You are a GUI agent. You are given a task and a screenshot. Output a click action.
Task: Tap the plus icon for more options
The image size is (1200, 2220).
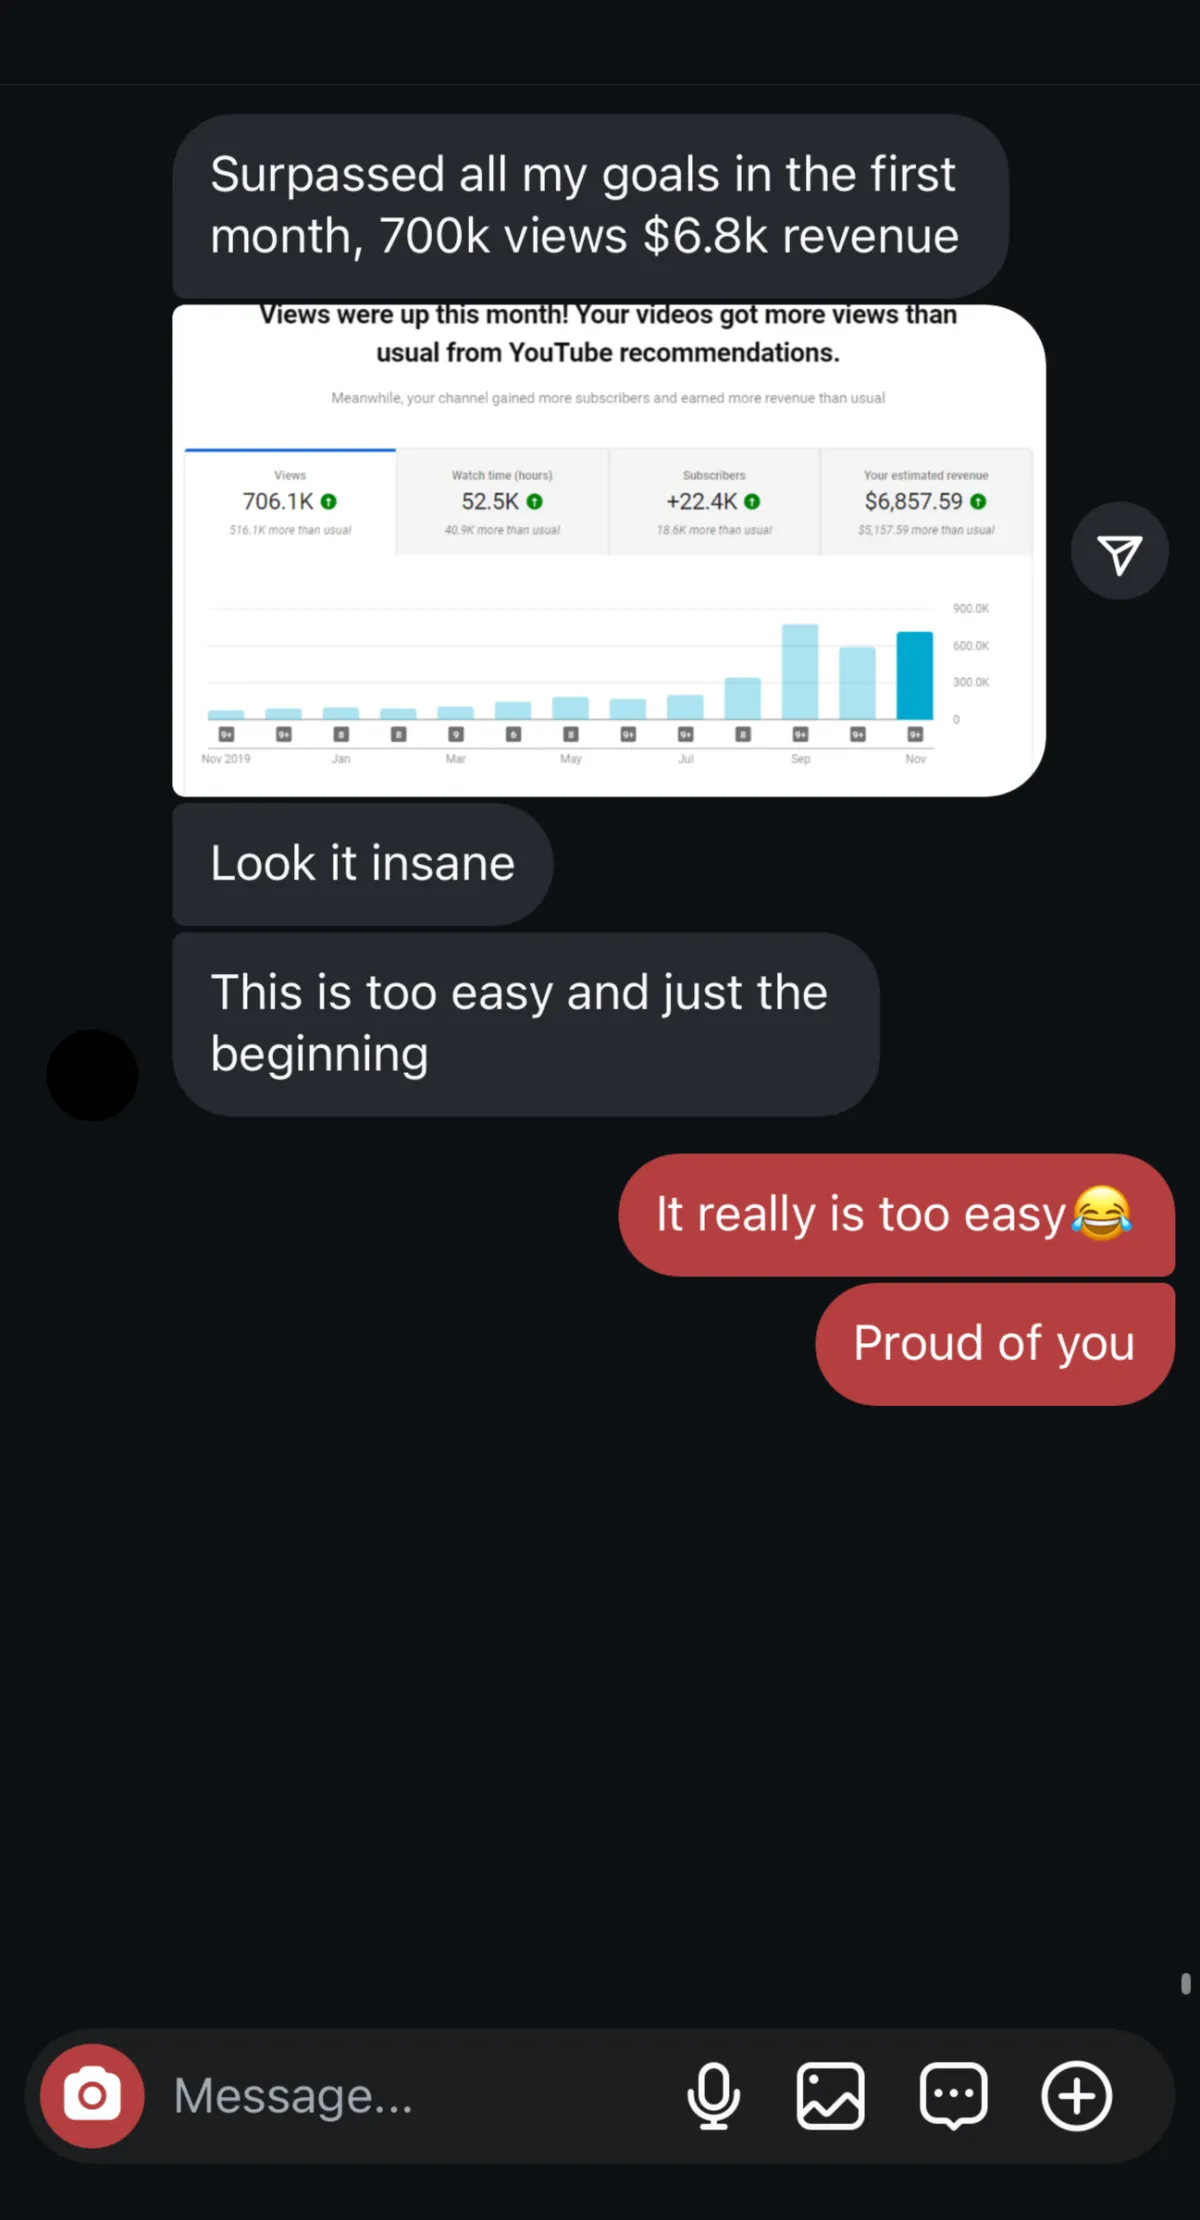click(1077, 2095)
